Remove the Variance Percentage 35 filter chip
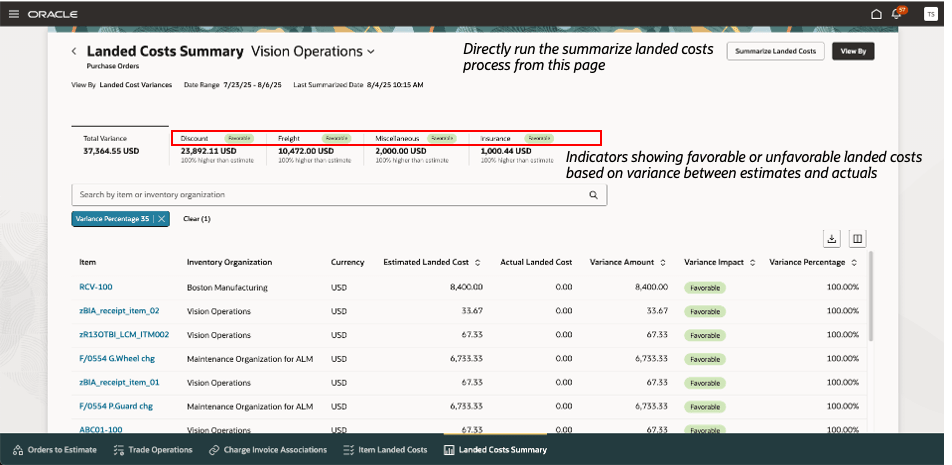Screen dimensions: 952x465 pyautogui.click(x=162, y=219)
